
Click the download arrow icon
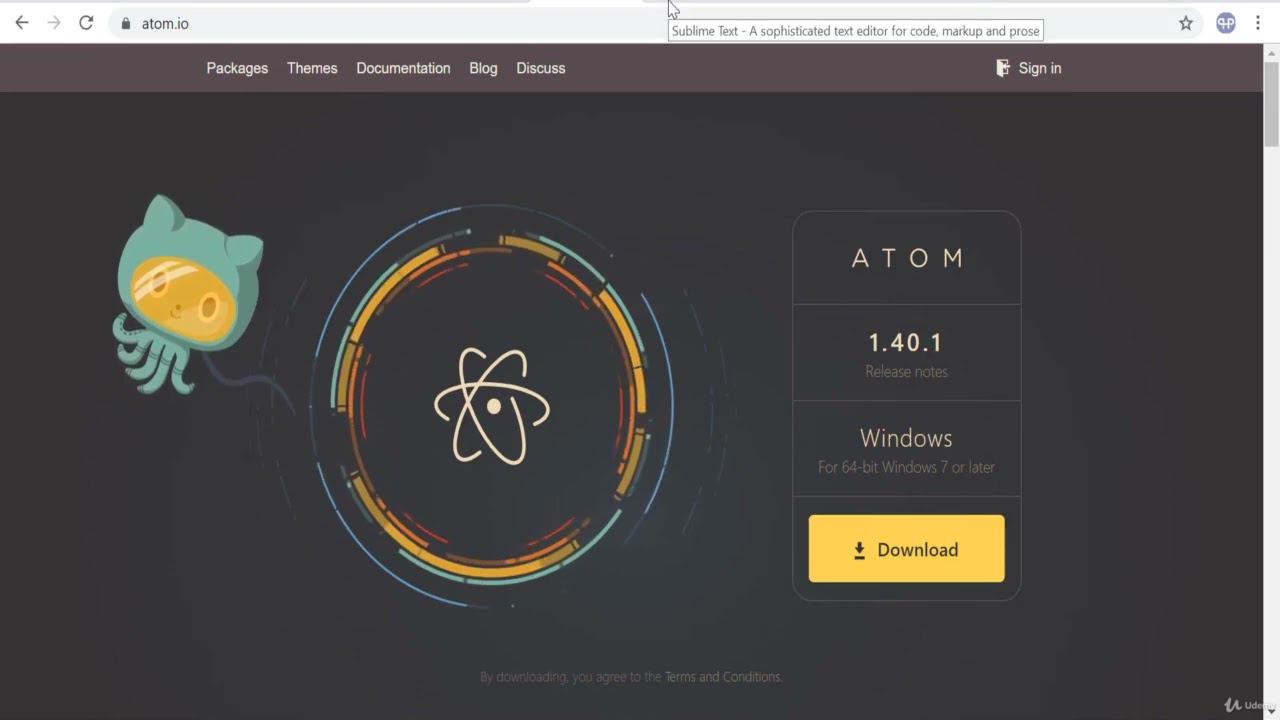pos(859,550)
